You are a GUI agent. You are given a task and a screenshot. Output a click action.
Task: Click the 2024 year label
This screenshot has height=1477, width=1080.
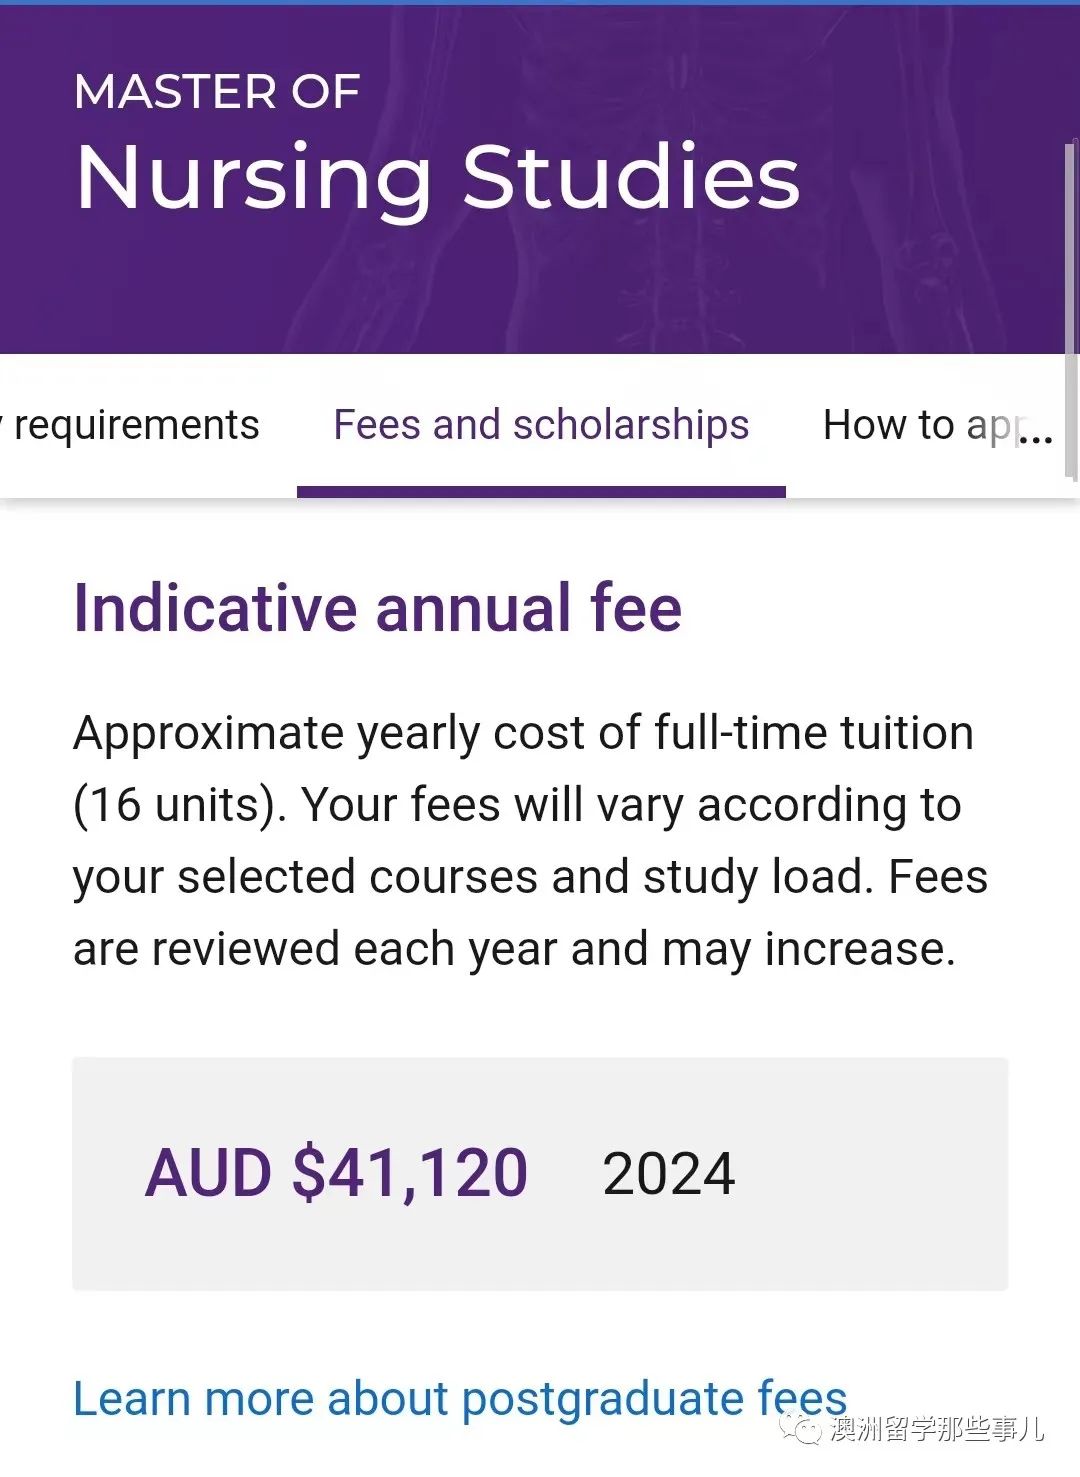coord(668,1173)
